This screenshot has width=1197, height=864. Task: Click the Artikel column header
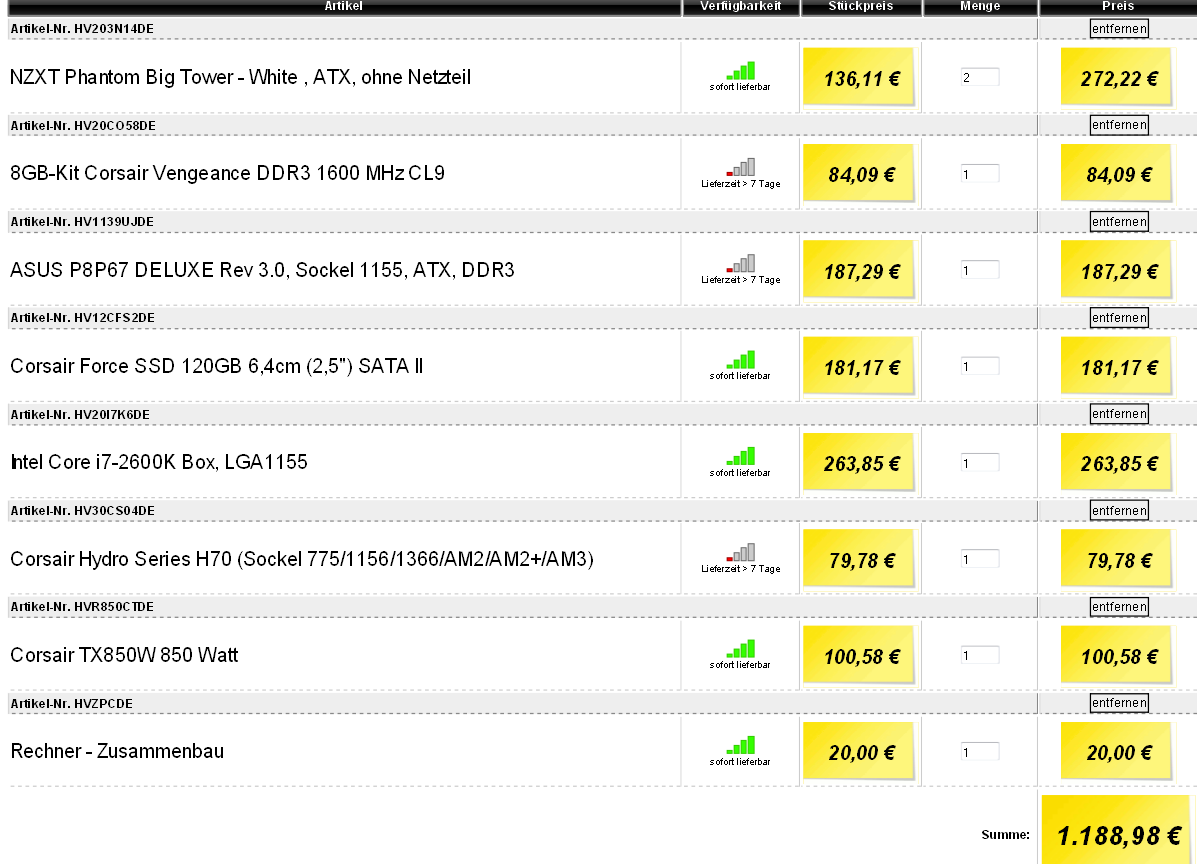tap(344, 7)
